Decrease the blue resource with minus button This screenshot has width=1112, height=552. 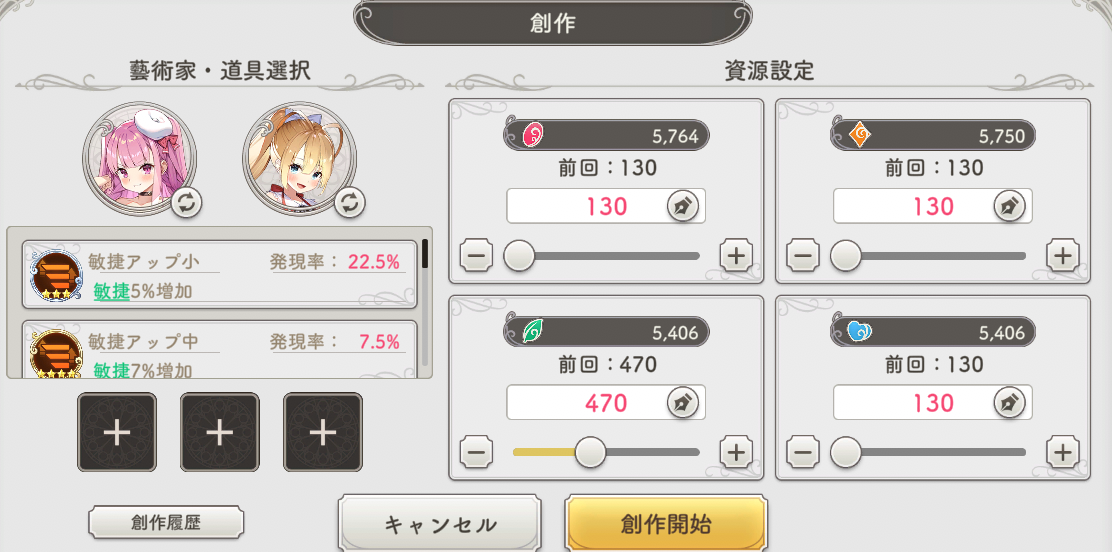[x=803, y=452]
